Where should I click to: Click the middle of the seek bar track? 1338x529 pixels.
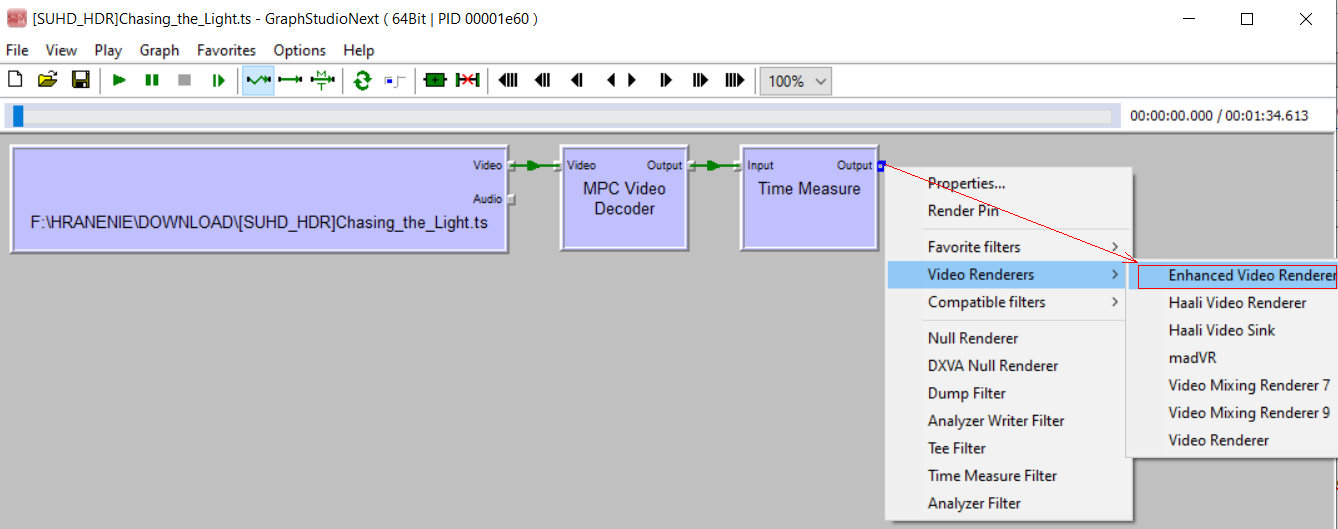pyautogui.click(x=561, y=117)
